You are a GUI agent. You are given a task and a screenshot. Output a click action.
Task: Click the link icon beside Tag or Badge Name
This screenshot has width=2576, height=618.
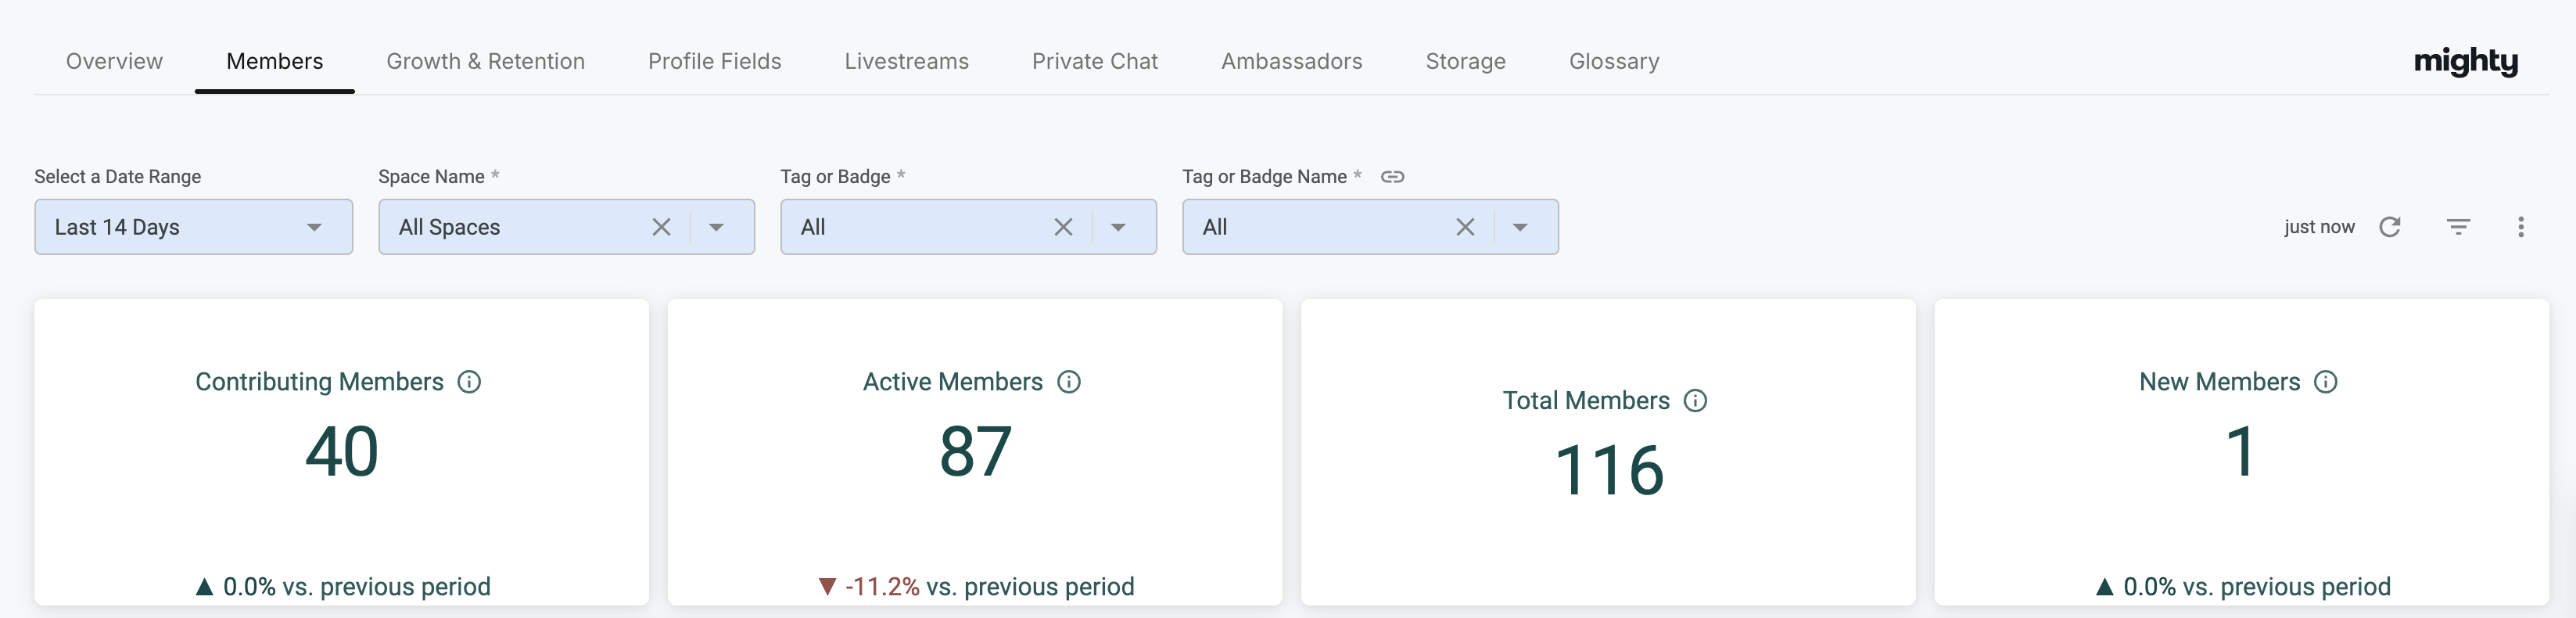click(1392, 177)
